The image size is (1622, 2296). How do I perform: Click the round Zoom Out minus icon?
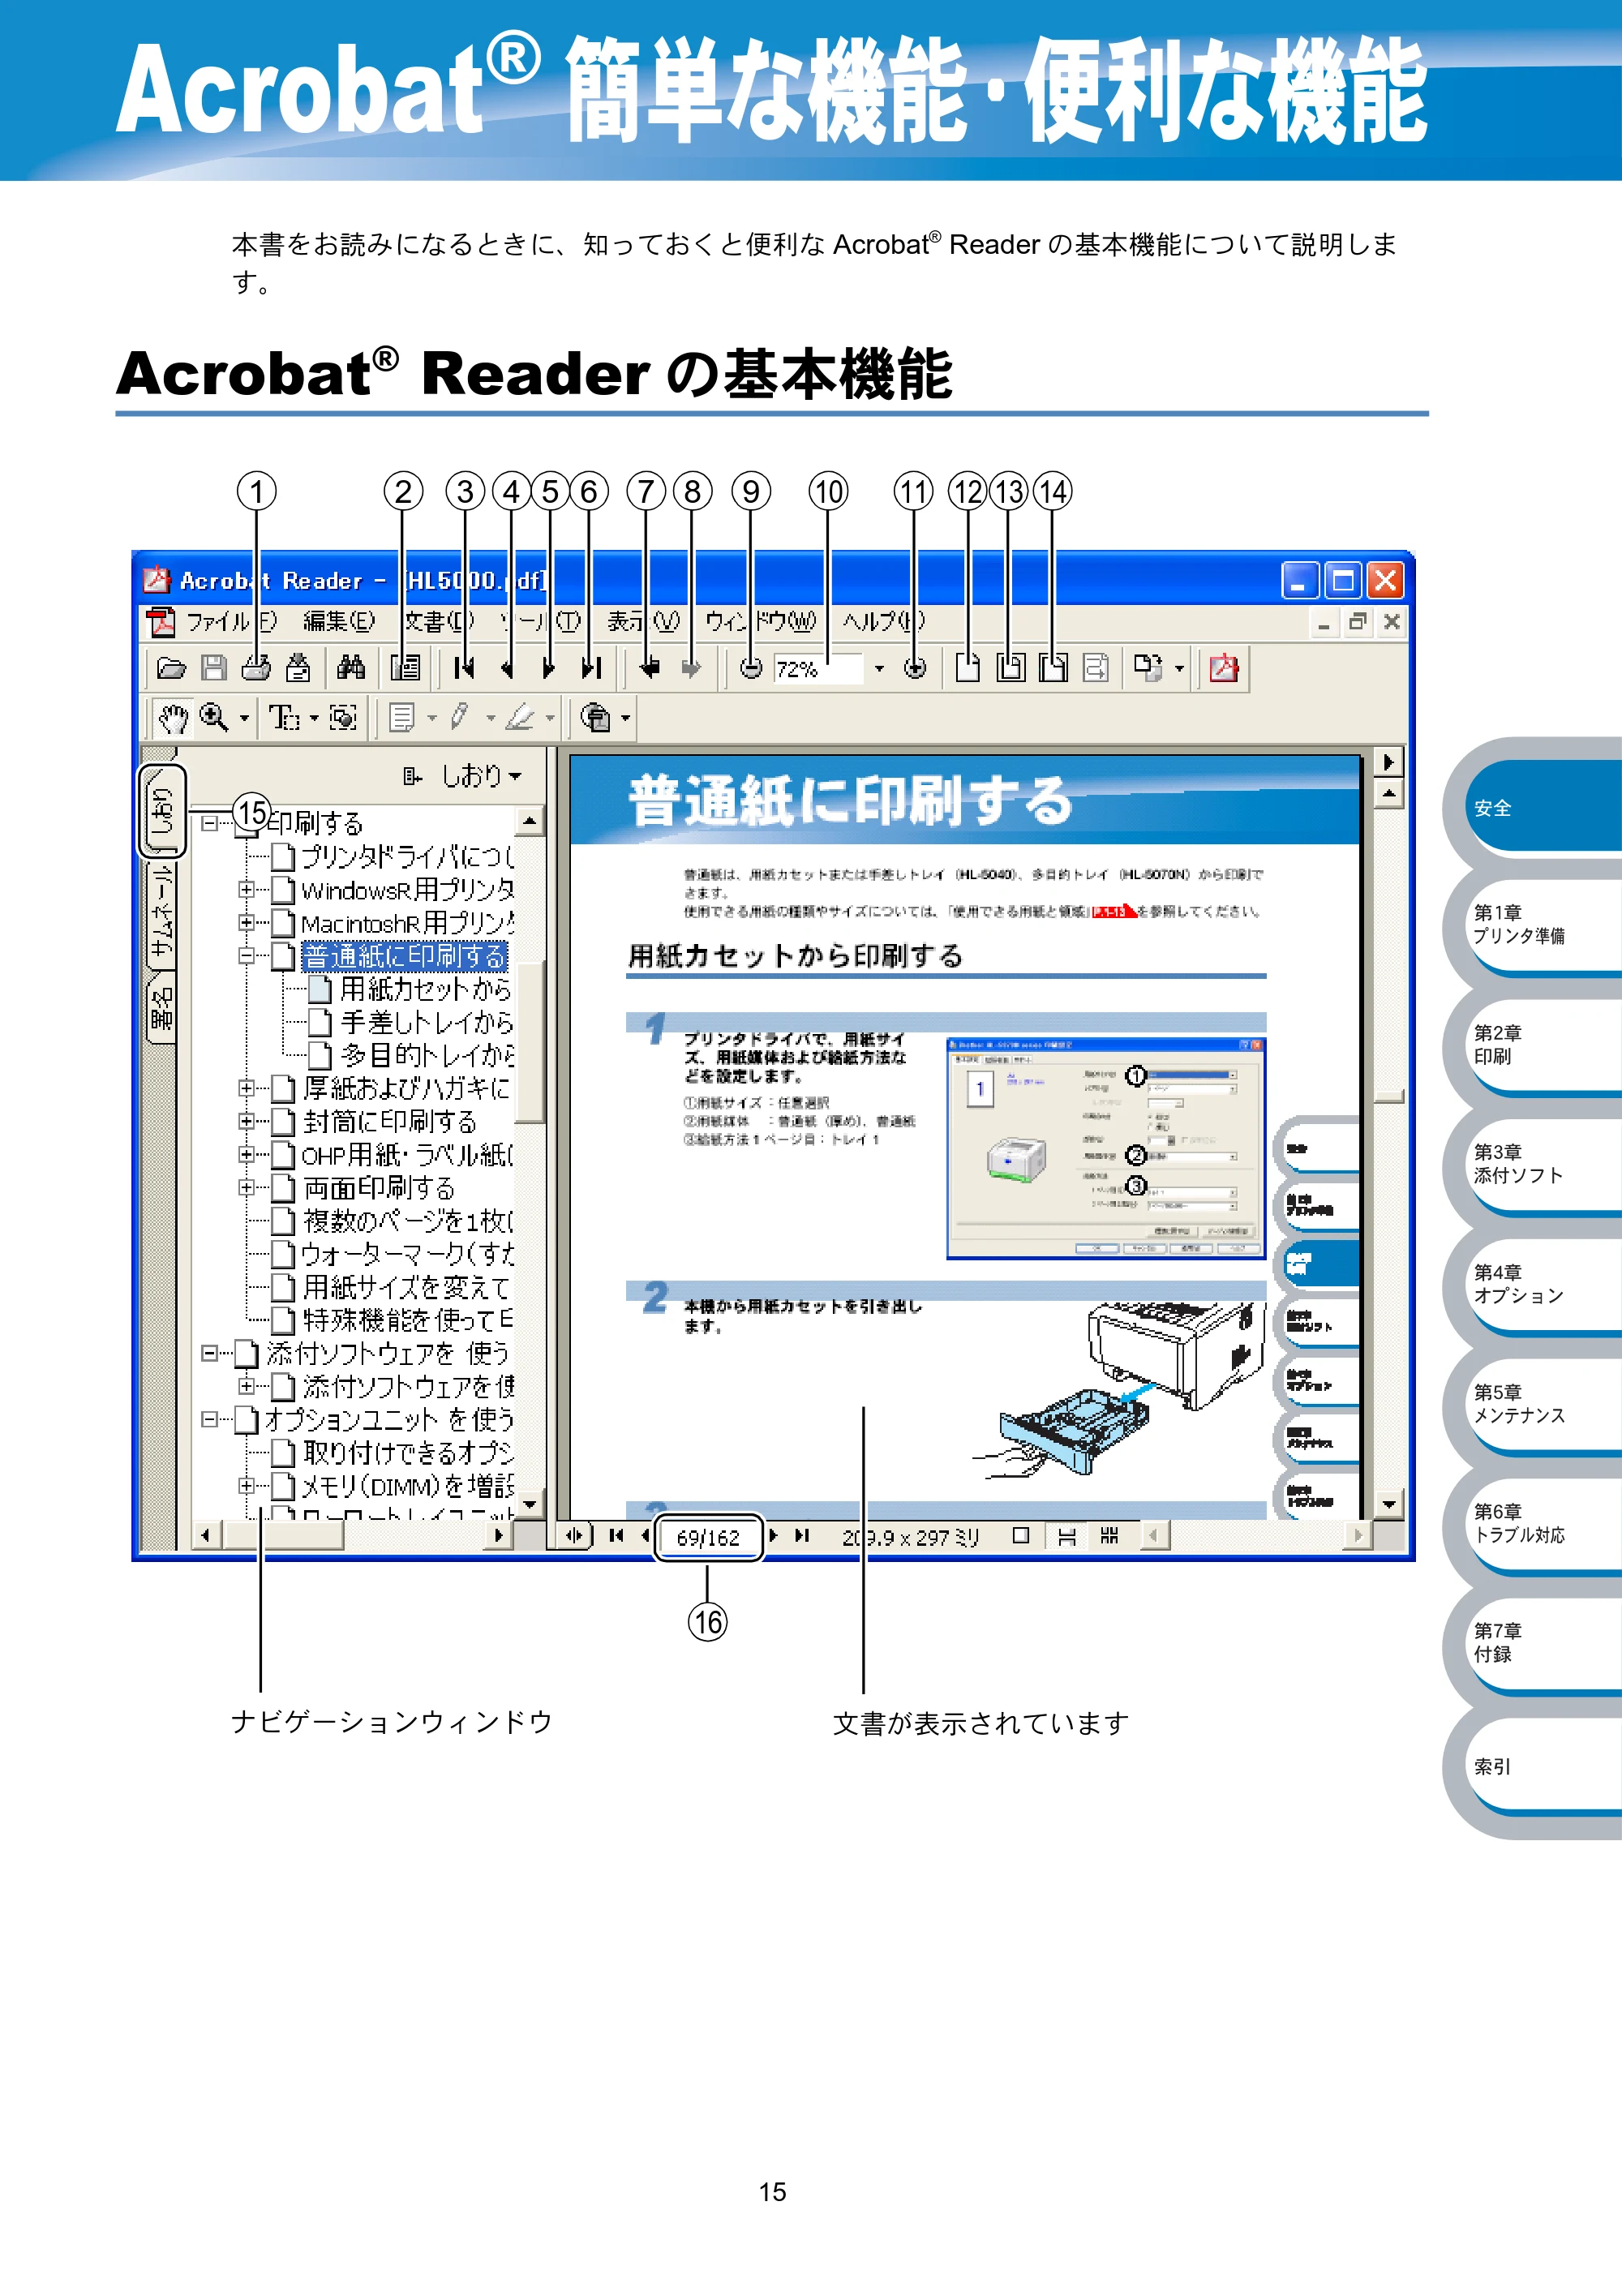point(751,668)
